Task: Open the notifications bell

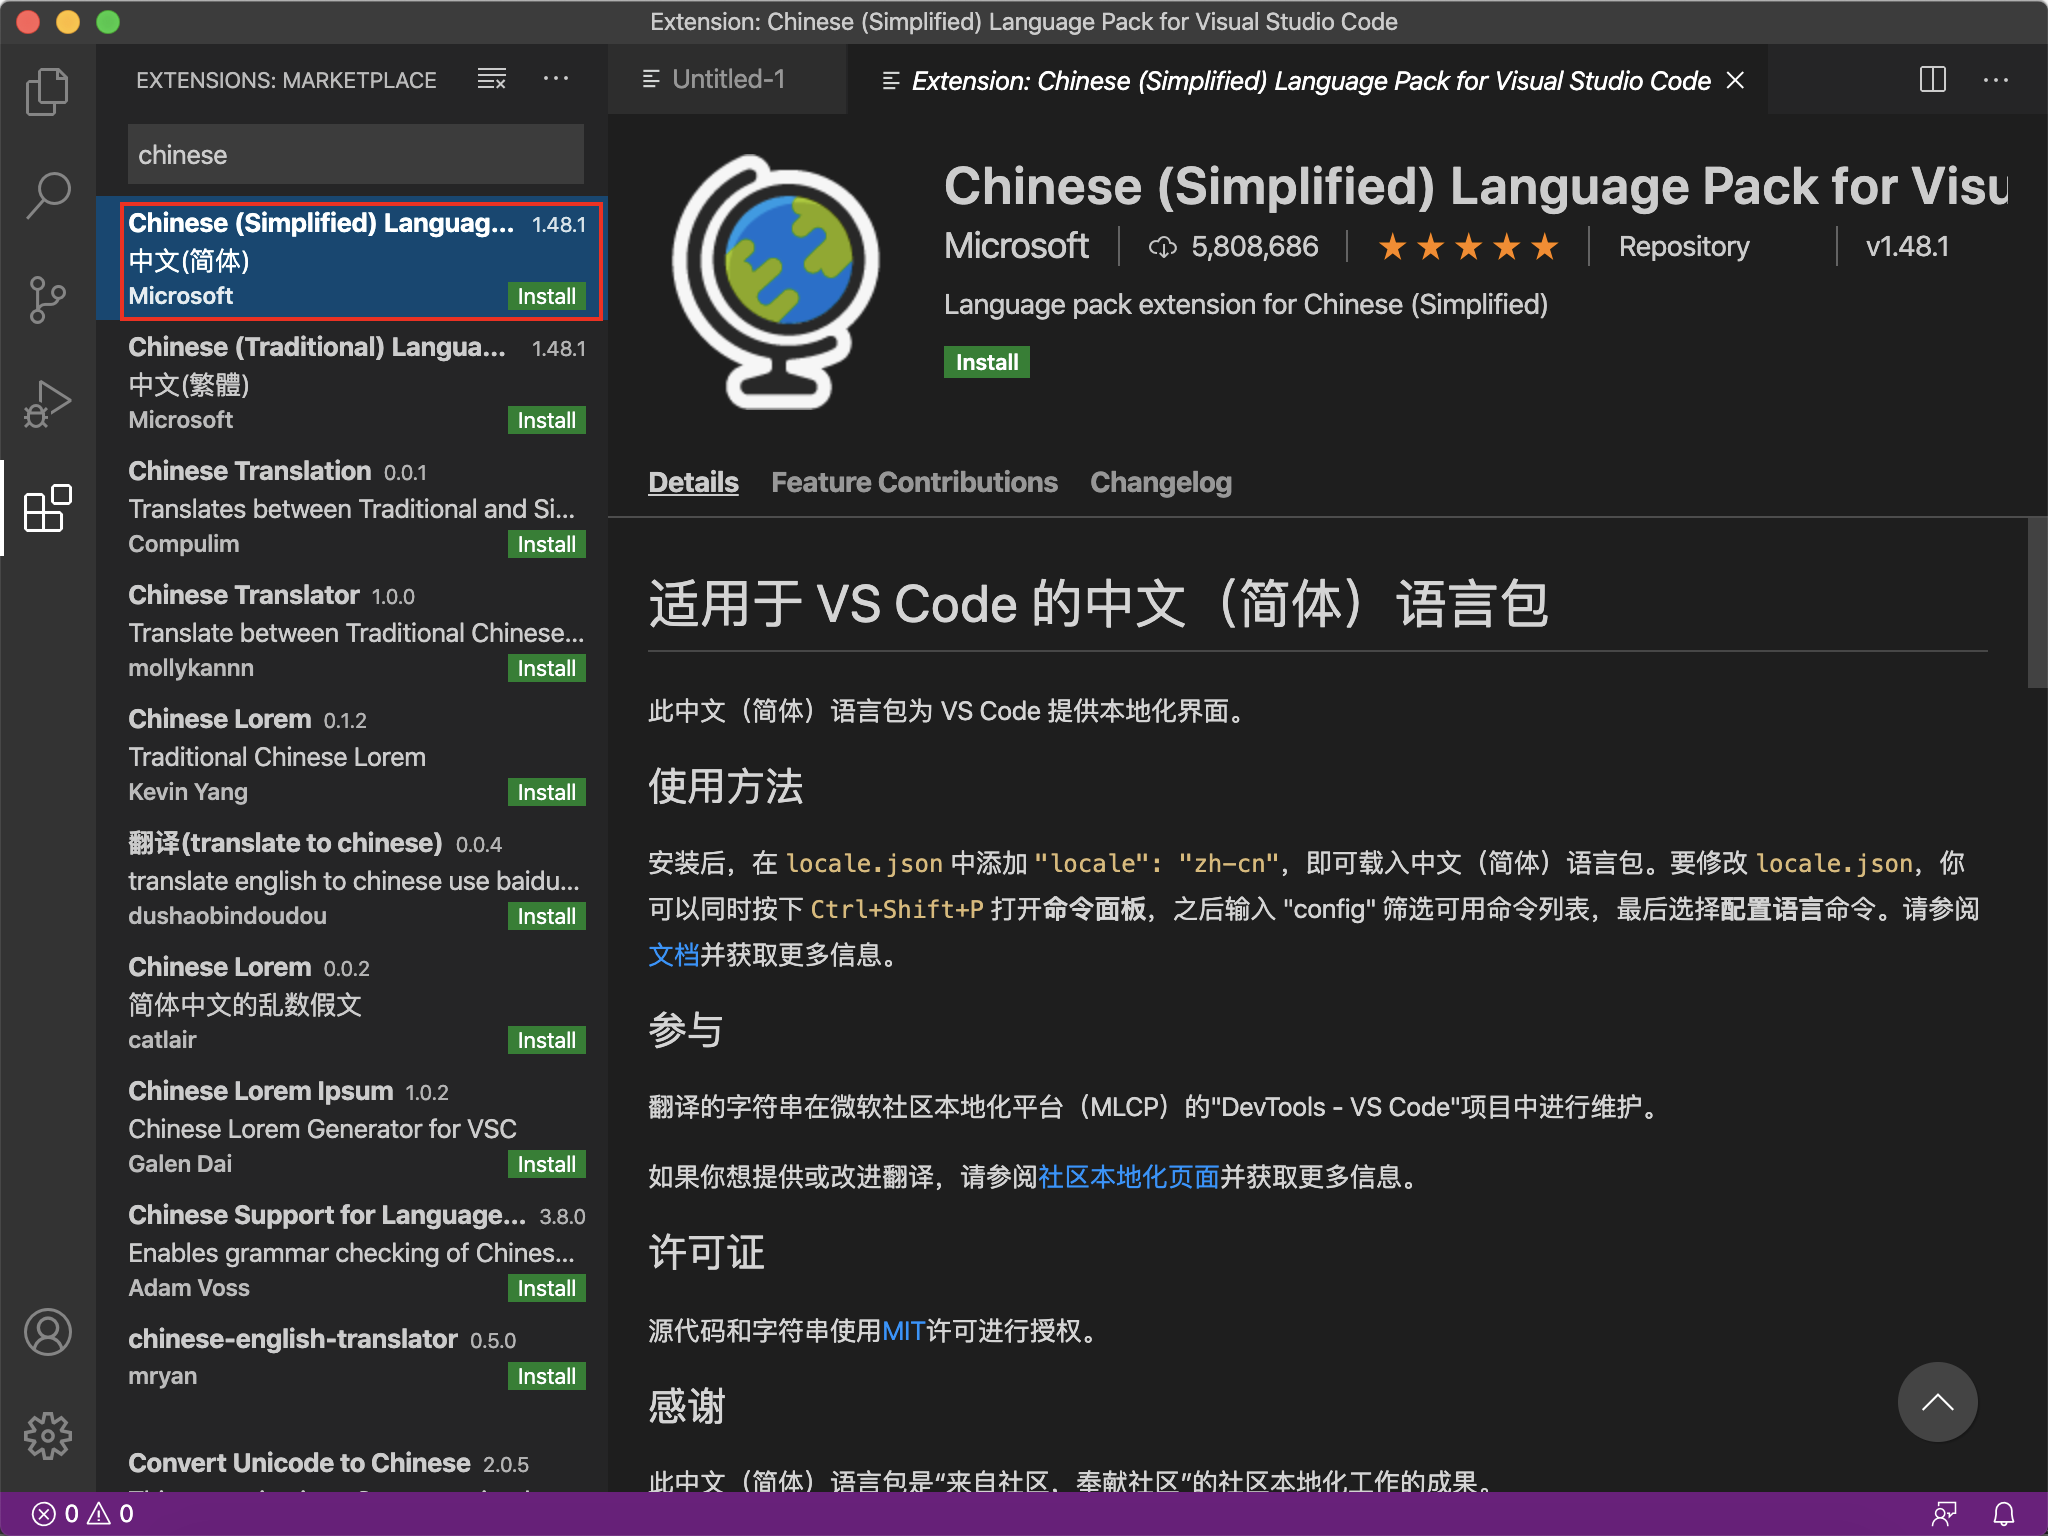Action: tap(2005, 1513)
